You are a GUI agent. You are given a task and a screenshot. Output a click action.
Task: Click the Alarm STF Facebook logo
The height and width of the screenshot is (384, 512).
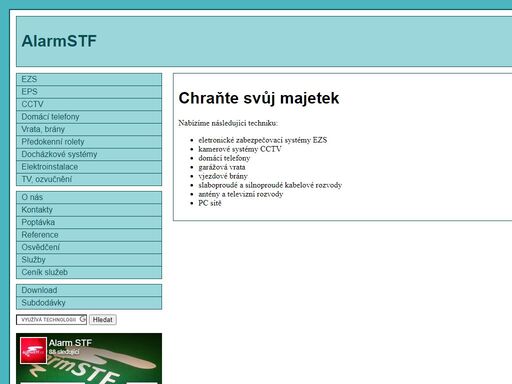click(x=33, y=350)
